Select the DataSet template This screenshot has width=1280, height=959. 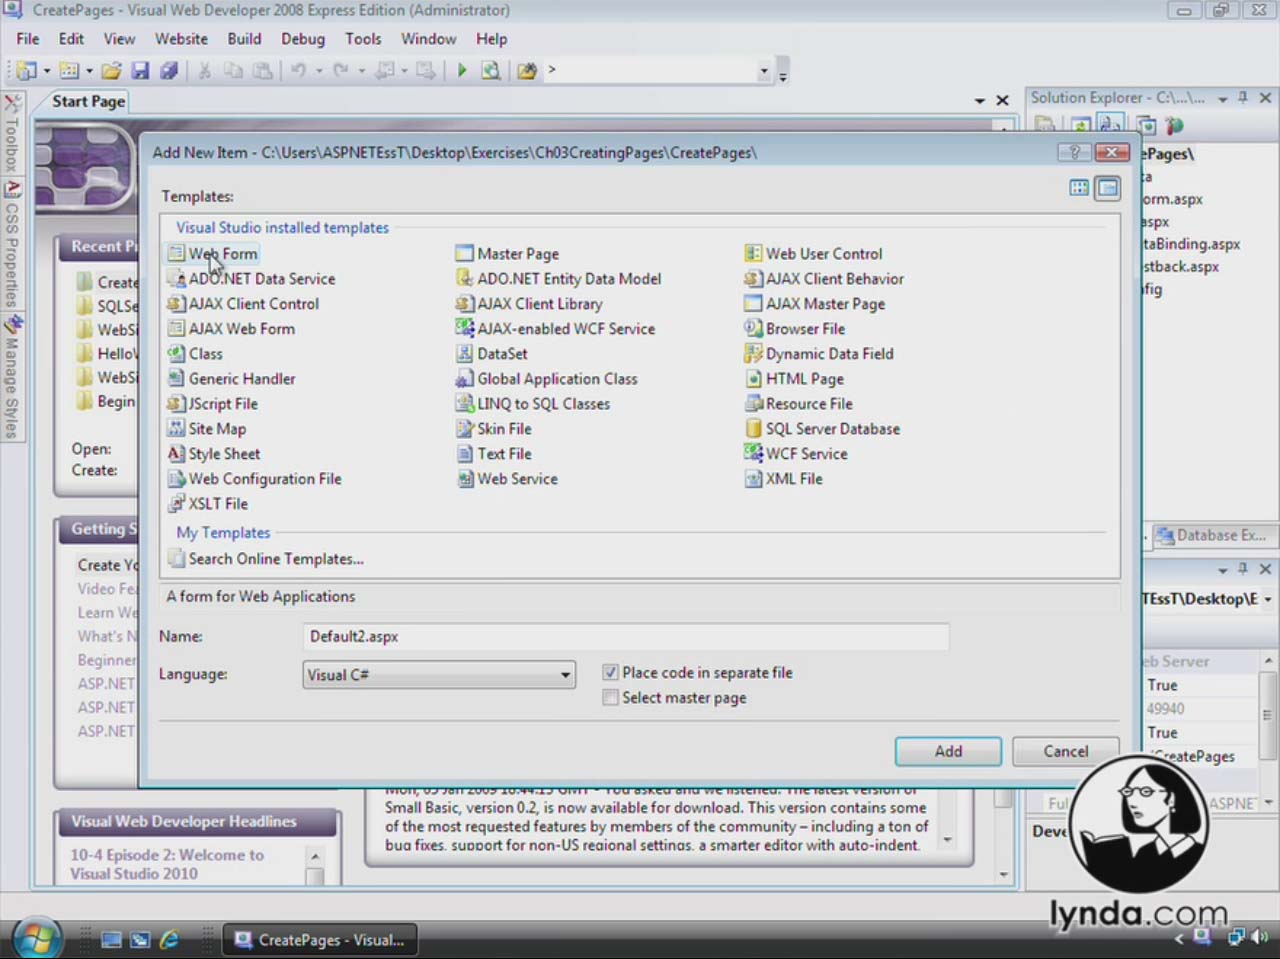coord(492,354)
